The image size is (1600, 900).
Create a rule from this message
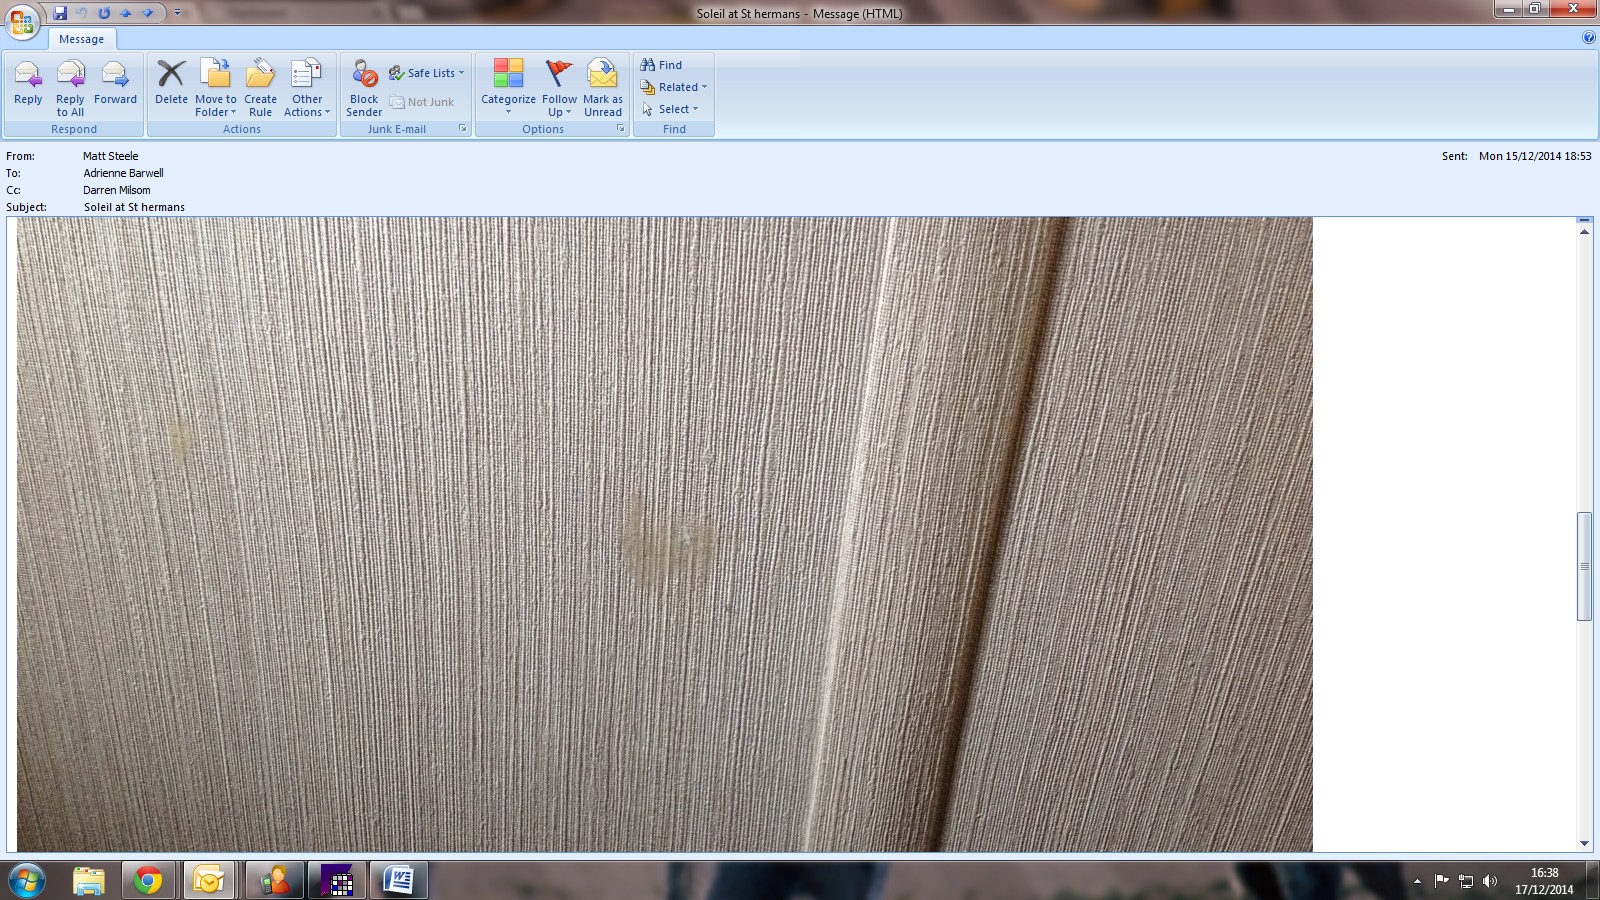260,87
